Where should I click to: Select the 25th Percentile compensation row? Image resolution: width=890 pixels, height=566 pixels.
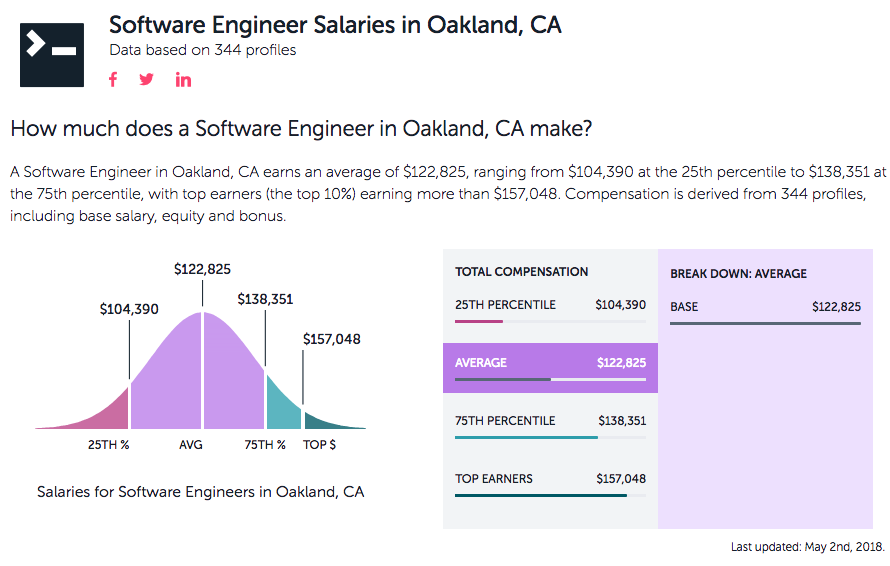[x=550, y=310]
